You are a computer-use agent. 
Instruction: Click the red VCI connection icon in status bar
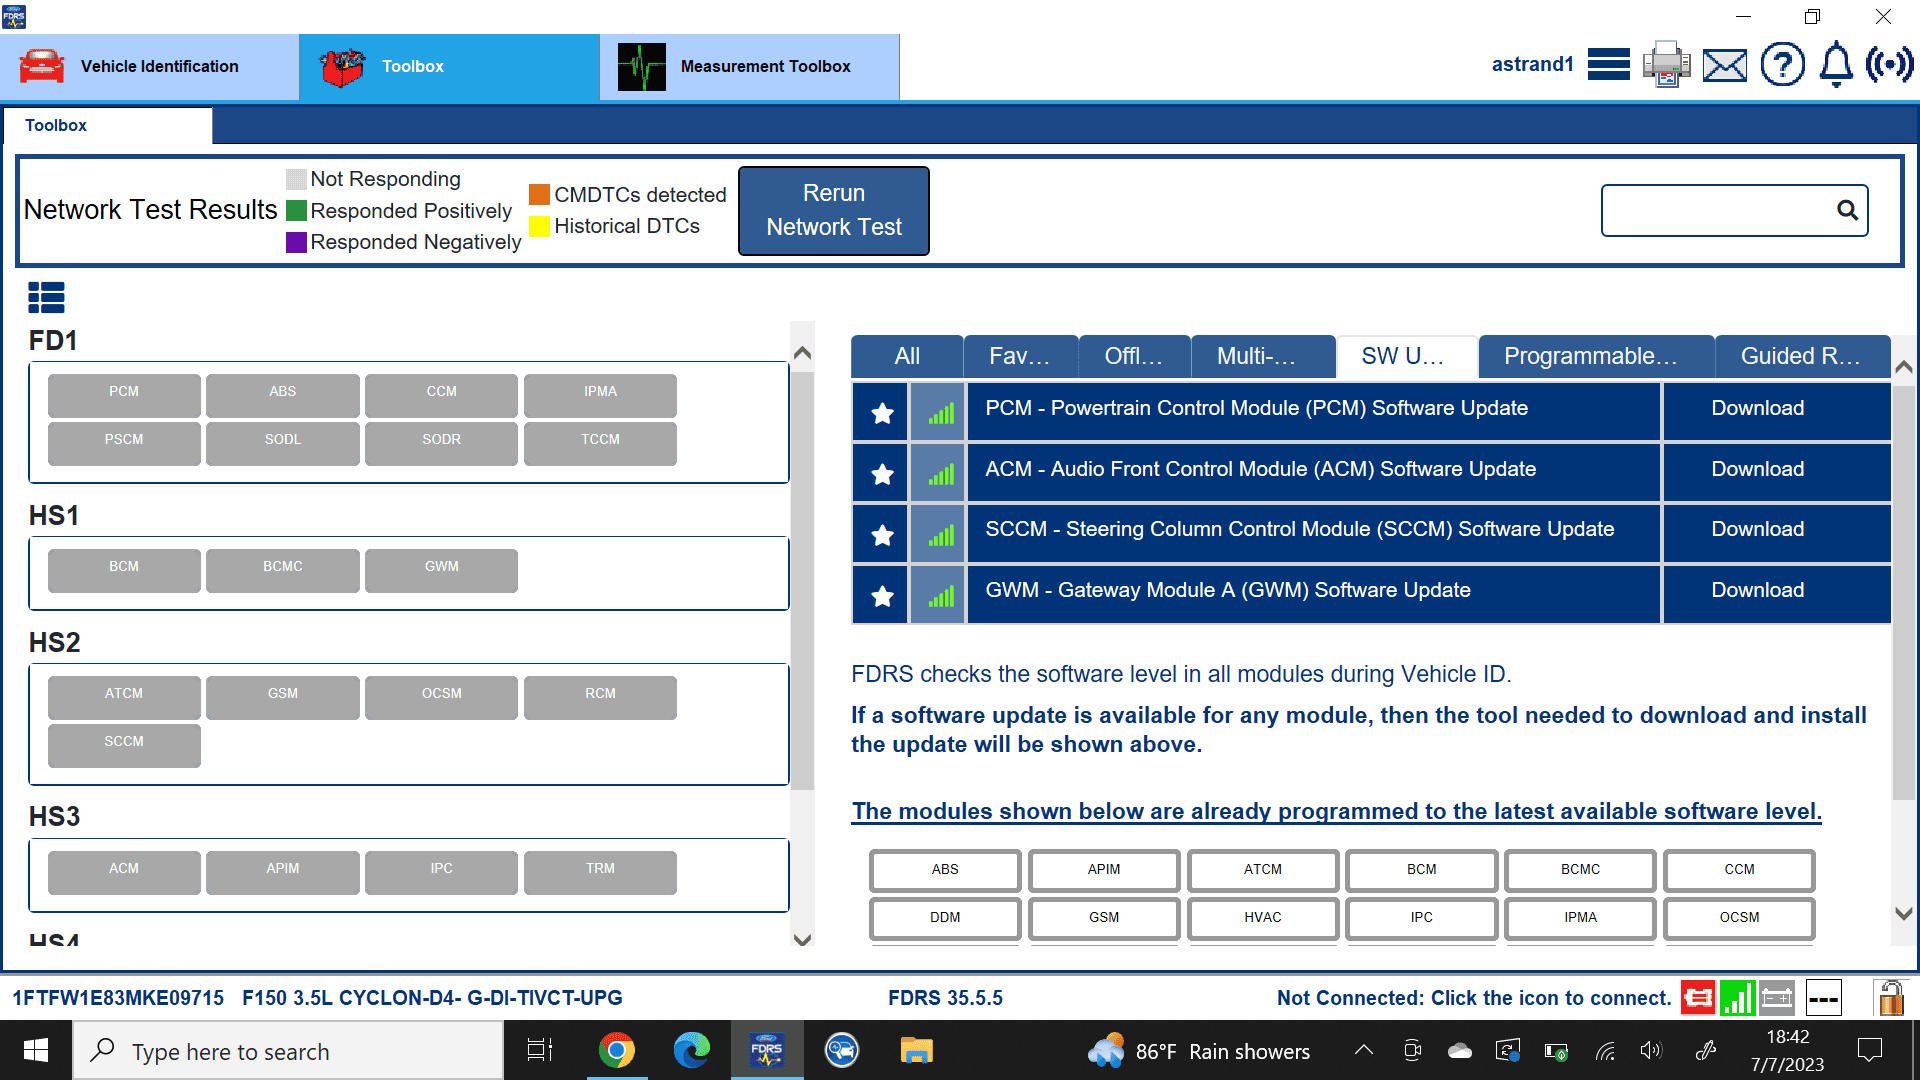[x=1698, y=997]
